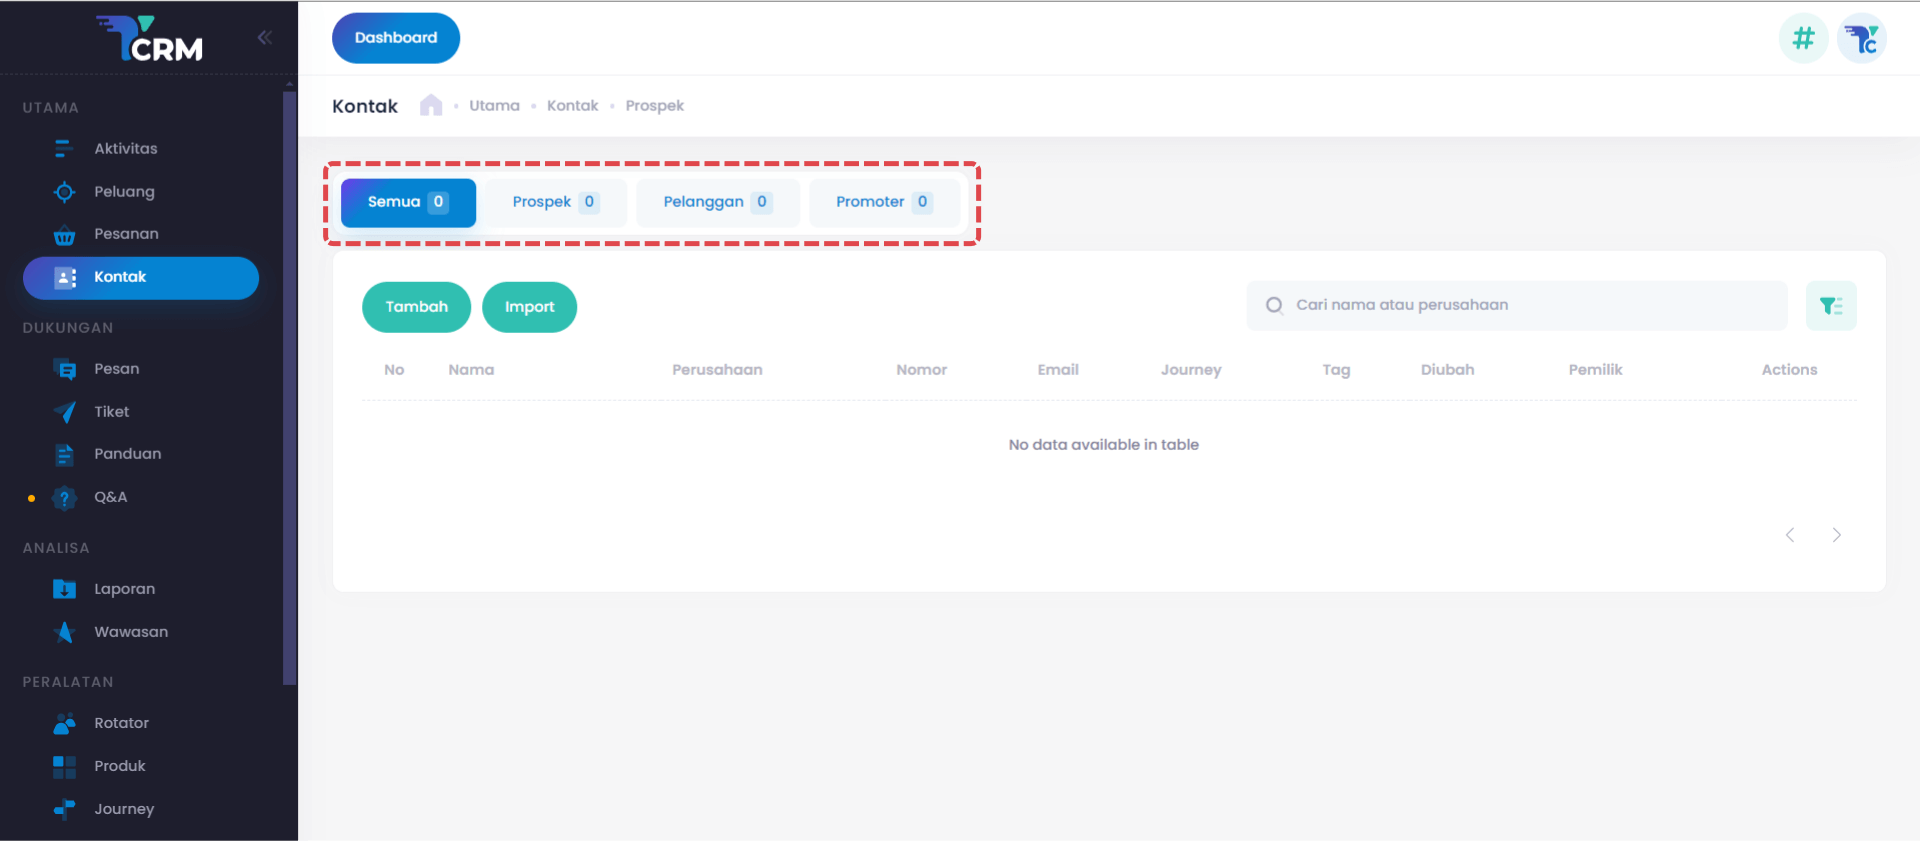Screen dimensions: 1920x841
Task: Open Laporan download-folder icon
Action: click(x=65, y=589)
